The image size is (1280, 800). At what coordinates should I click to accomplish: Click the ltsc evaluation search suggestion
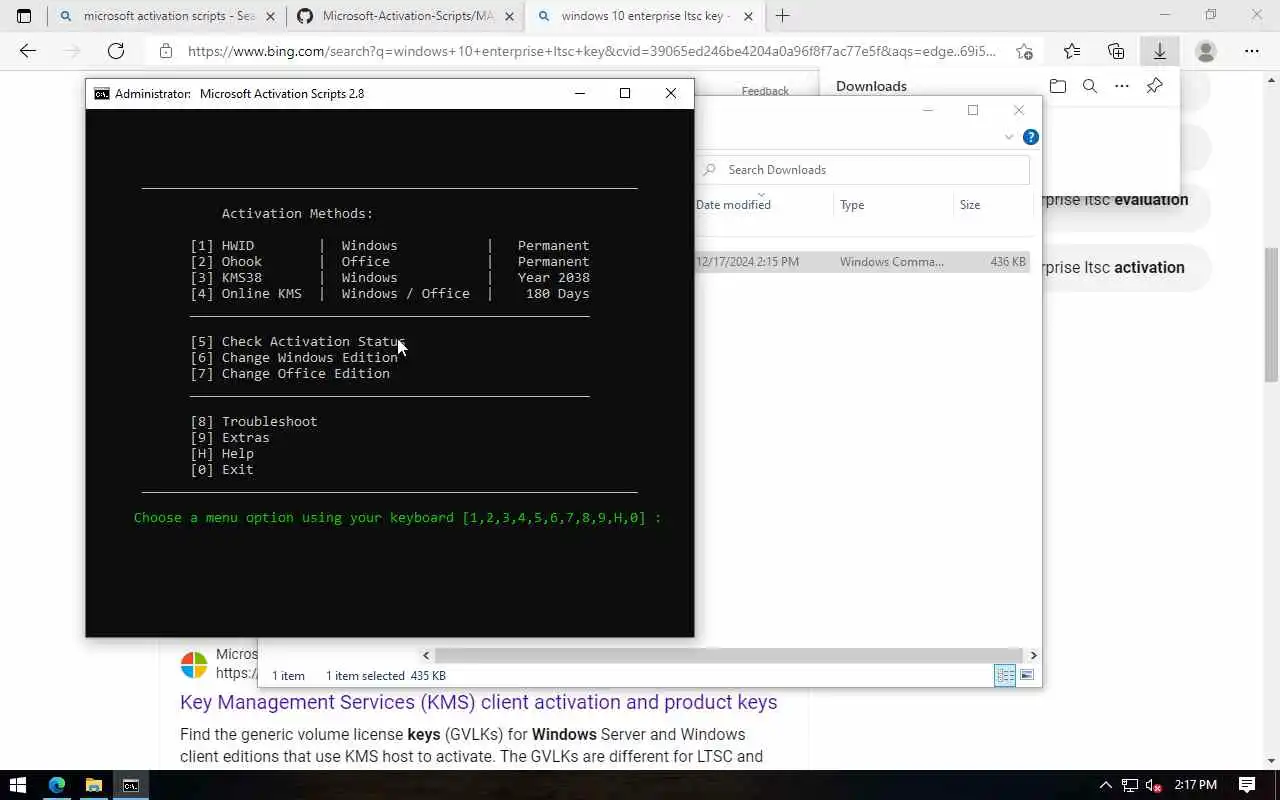pos(1115,199)
